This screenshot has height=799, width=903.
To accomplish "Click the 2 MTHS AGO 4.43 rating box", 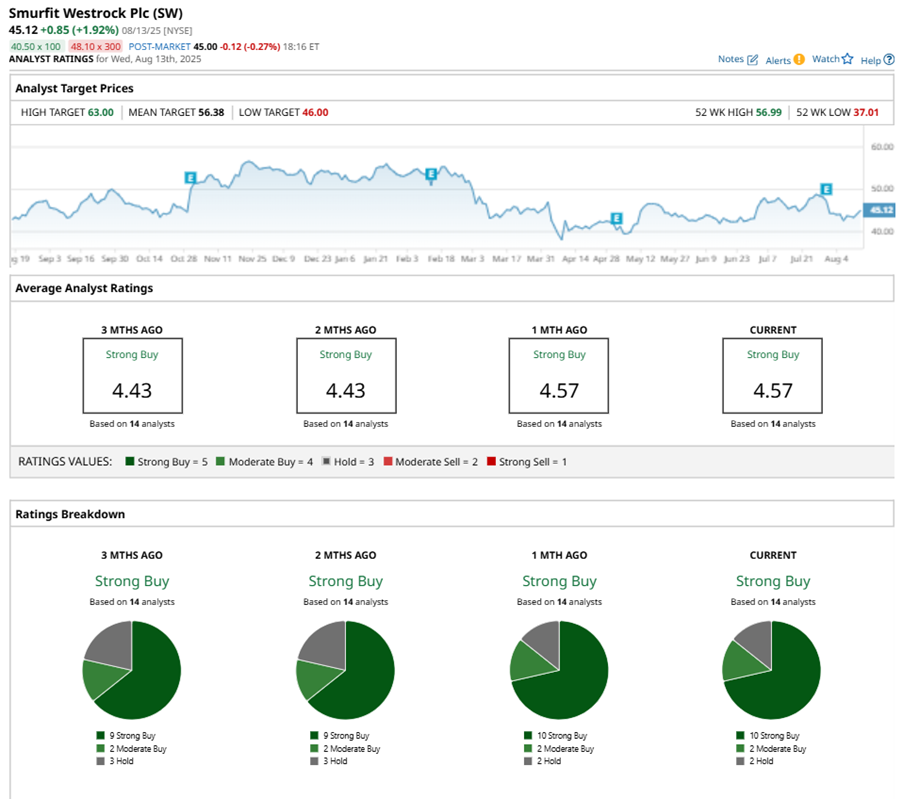I will [x=346, y=376].
